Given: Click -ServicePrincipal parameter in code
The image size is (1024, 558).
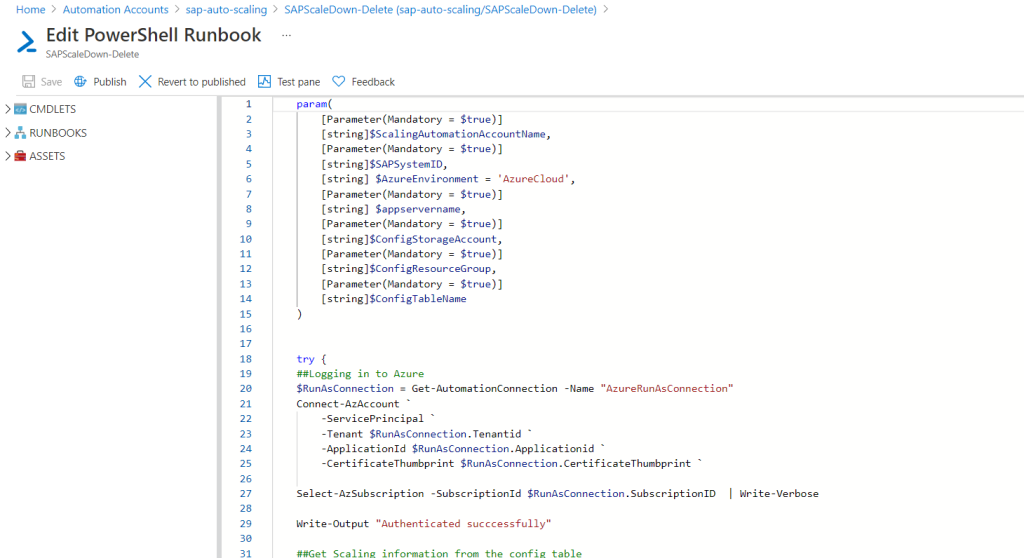Looking at the screenshot, I should click(x=372, y=419).
